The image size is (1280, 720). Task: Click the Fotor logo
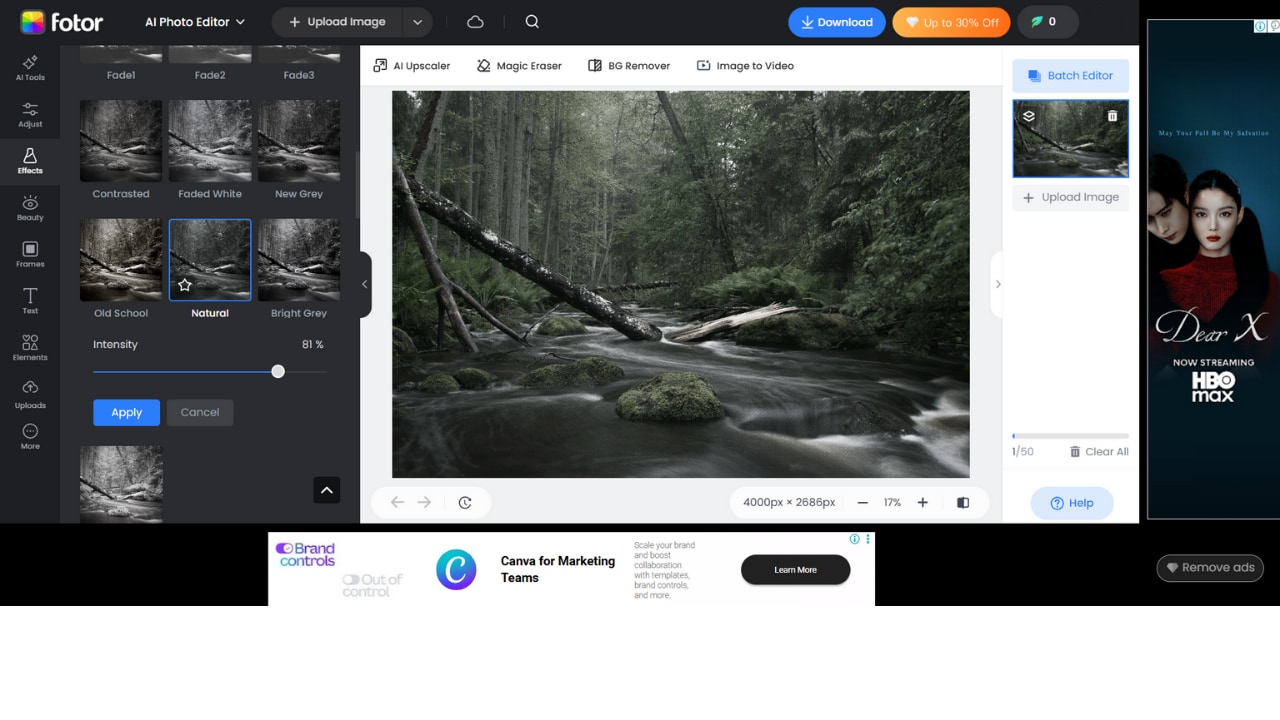coord(61,22)
